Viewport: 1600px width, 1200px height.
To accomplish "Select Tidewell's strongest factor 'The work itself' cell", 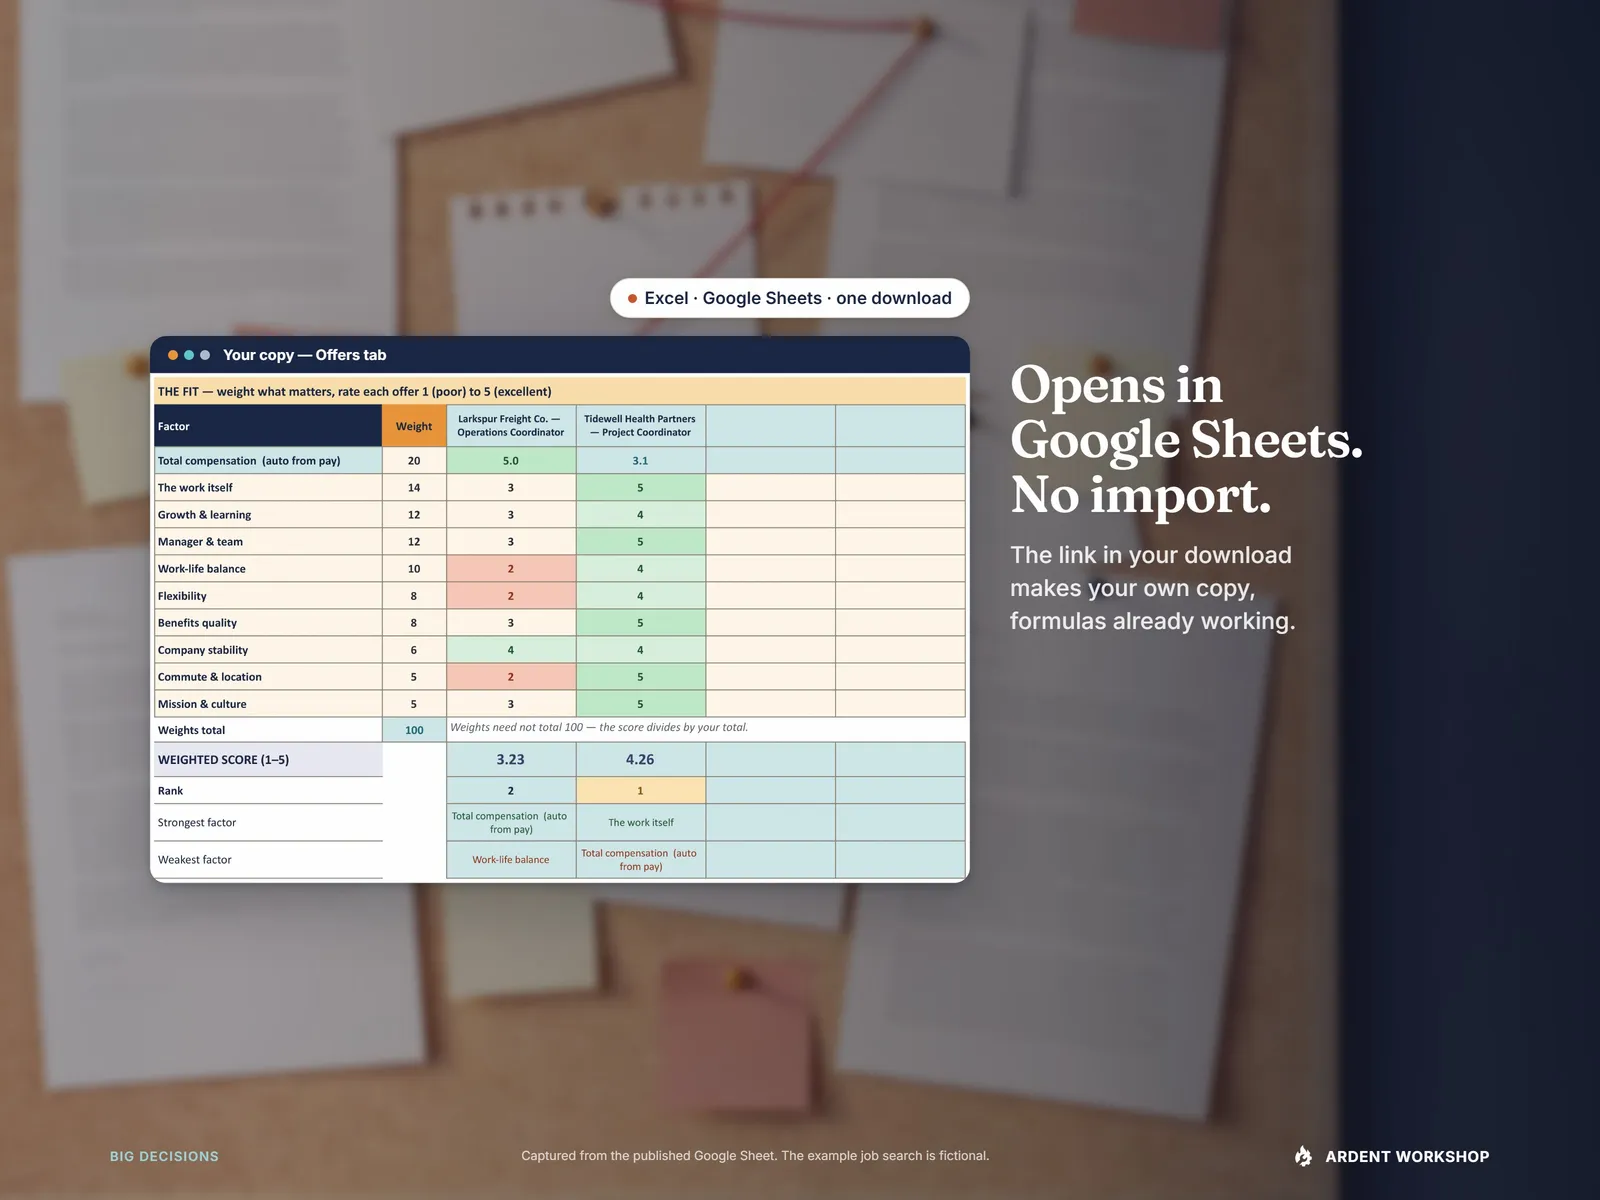I will point(640,823).
